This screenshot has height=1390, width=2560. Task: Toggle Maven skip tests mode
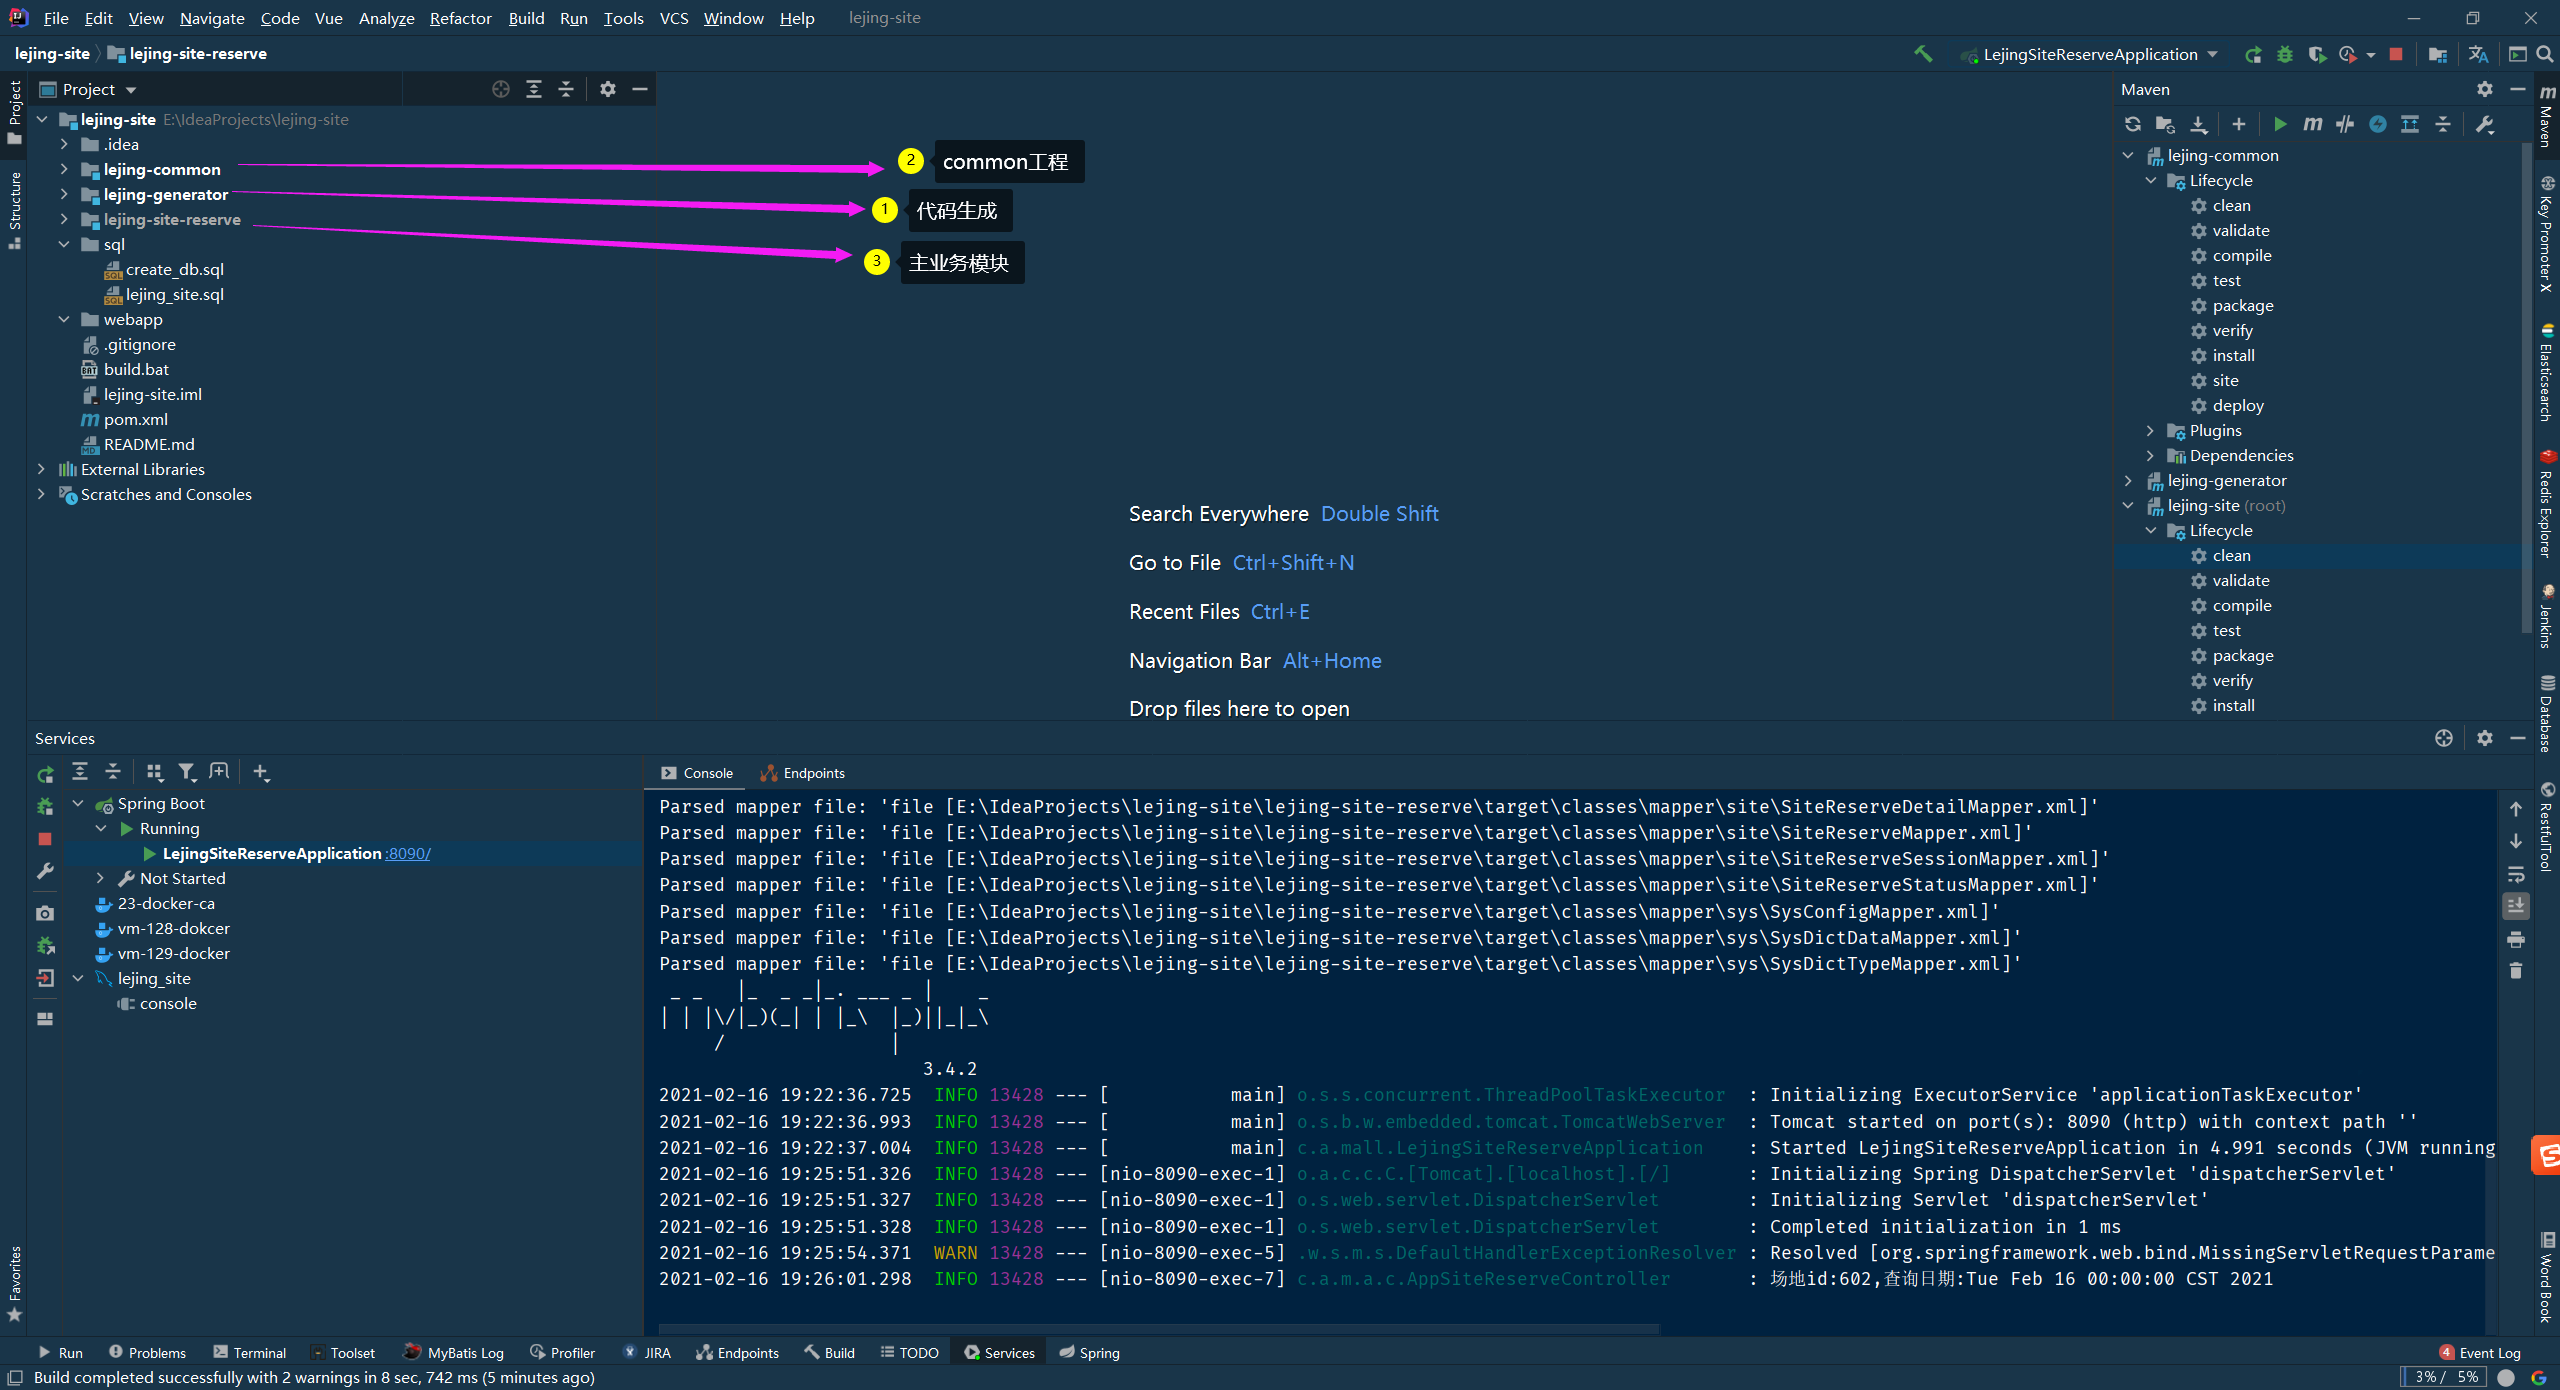2378,124
